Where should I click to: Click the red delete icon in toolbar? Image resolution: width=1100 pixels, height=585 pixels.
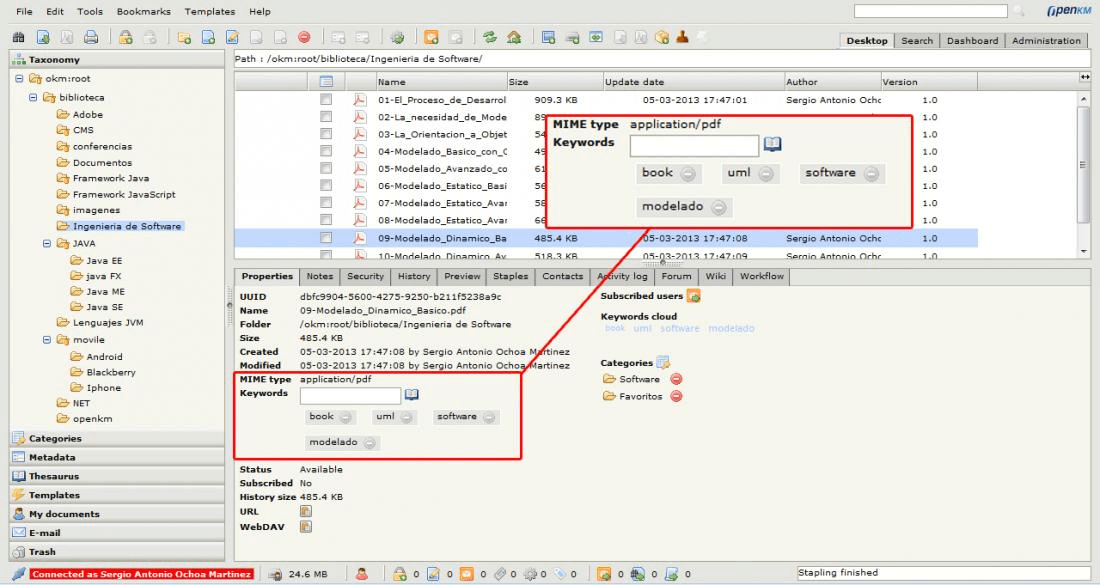click(x=304, y=37)
